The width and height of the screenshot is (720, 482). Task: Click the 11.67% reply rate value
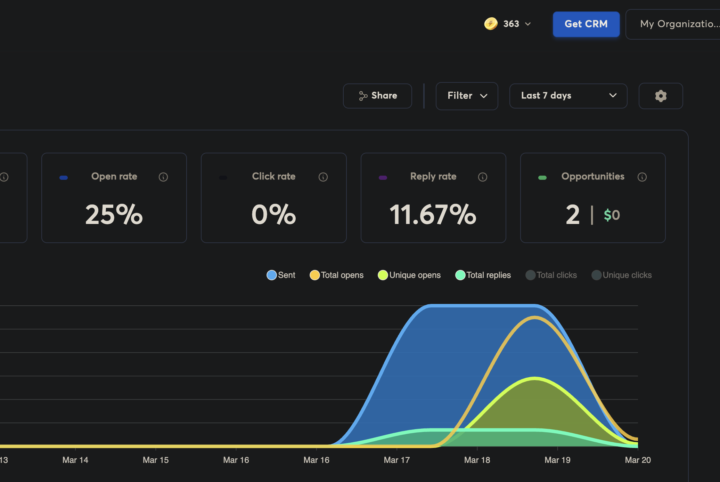click(x=432, y=215)
